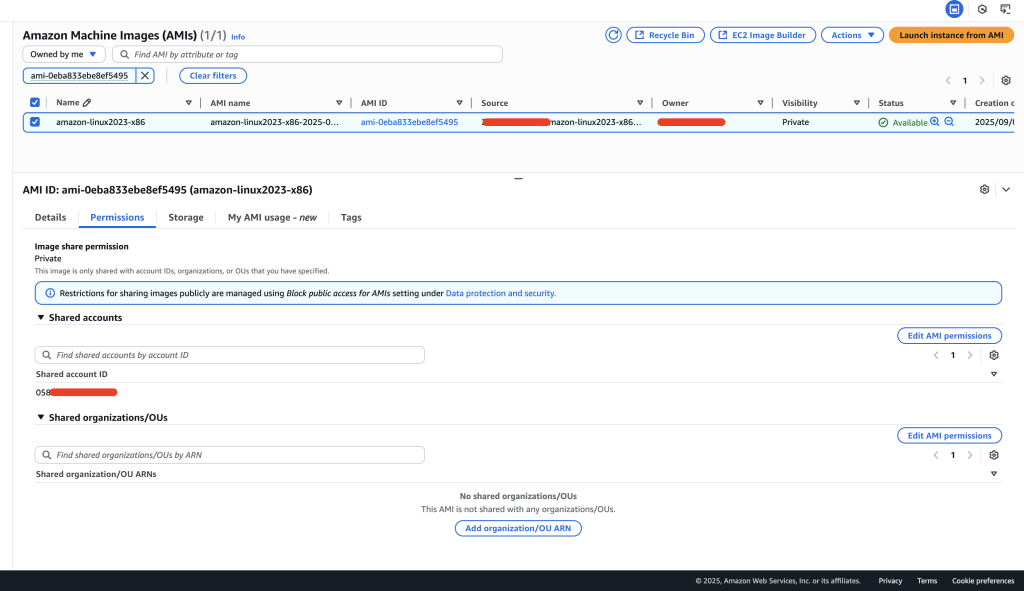Go to next page of Shared accounts
Screen dimensions: 1024x591
tap(970, 355)
